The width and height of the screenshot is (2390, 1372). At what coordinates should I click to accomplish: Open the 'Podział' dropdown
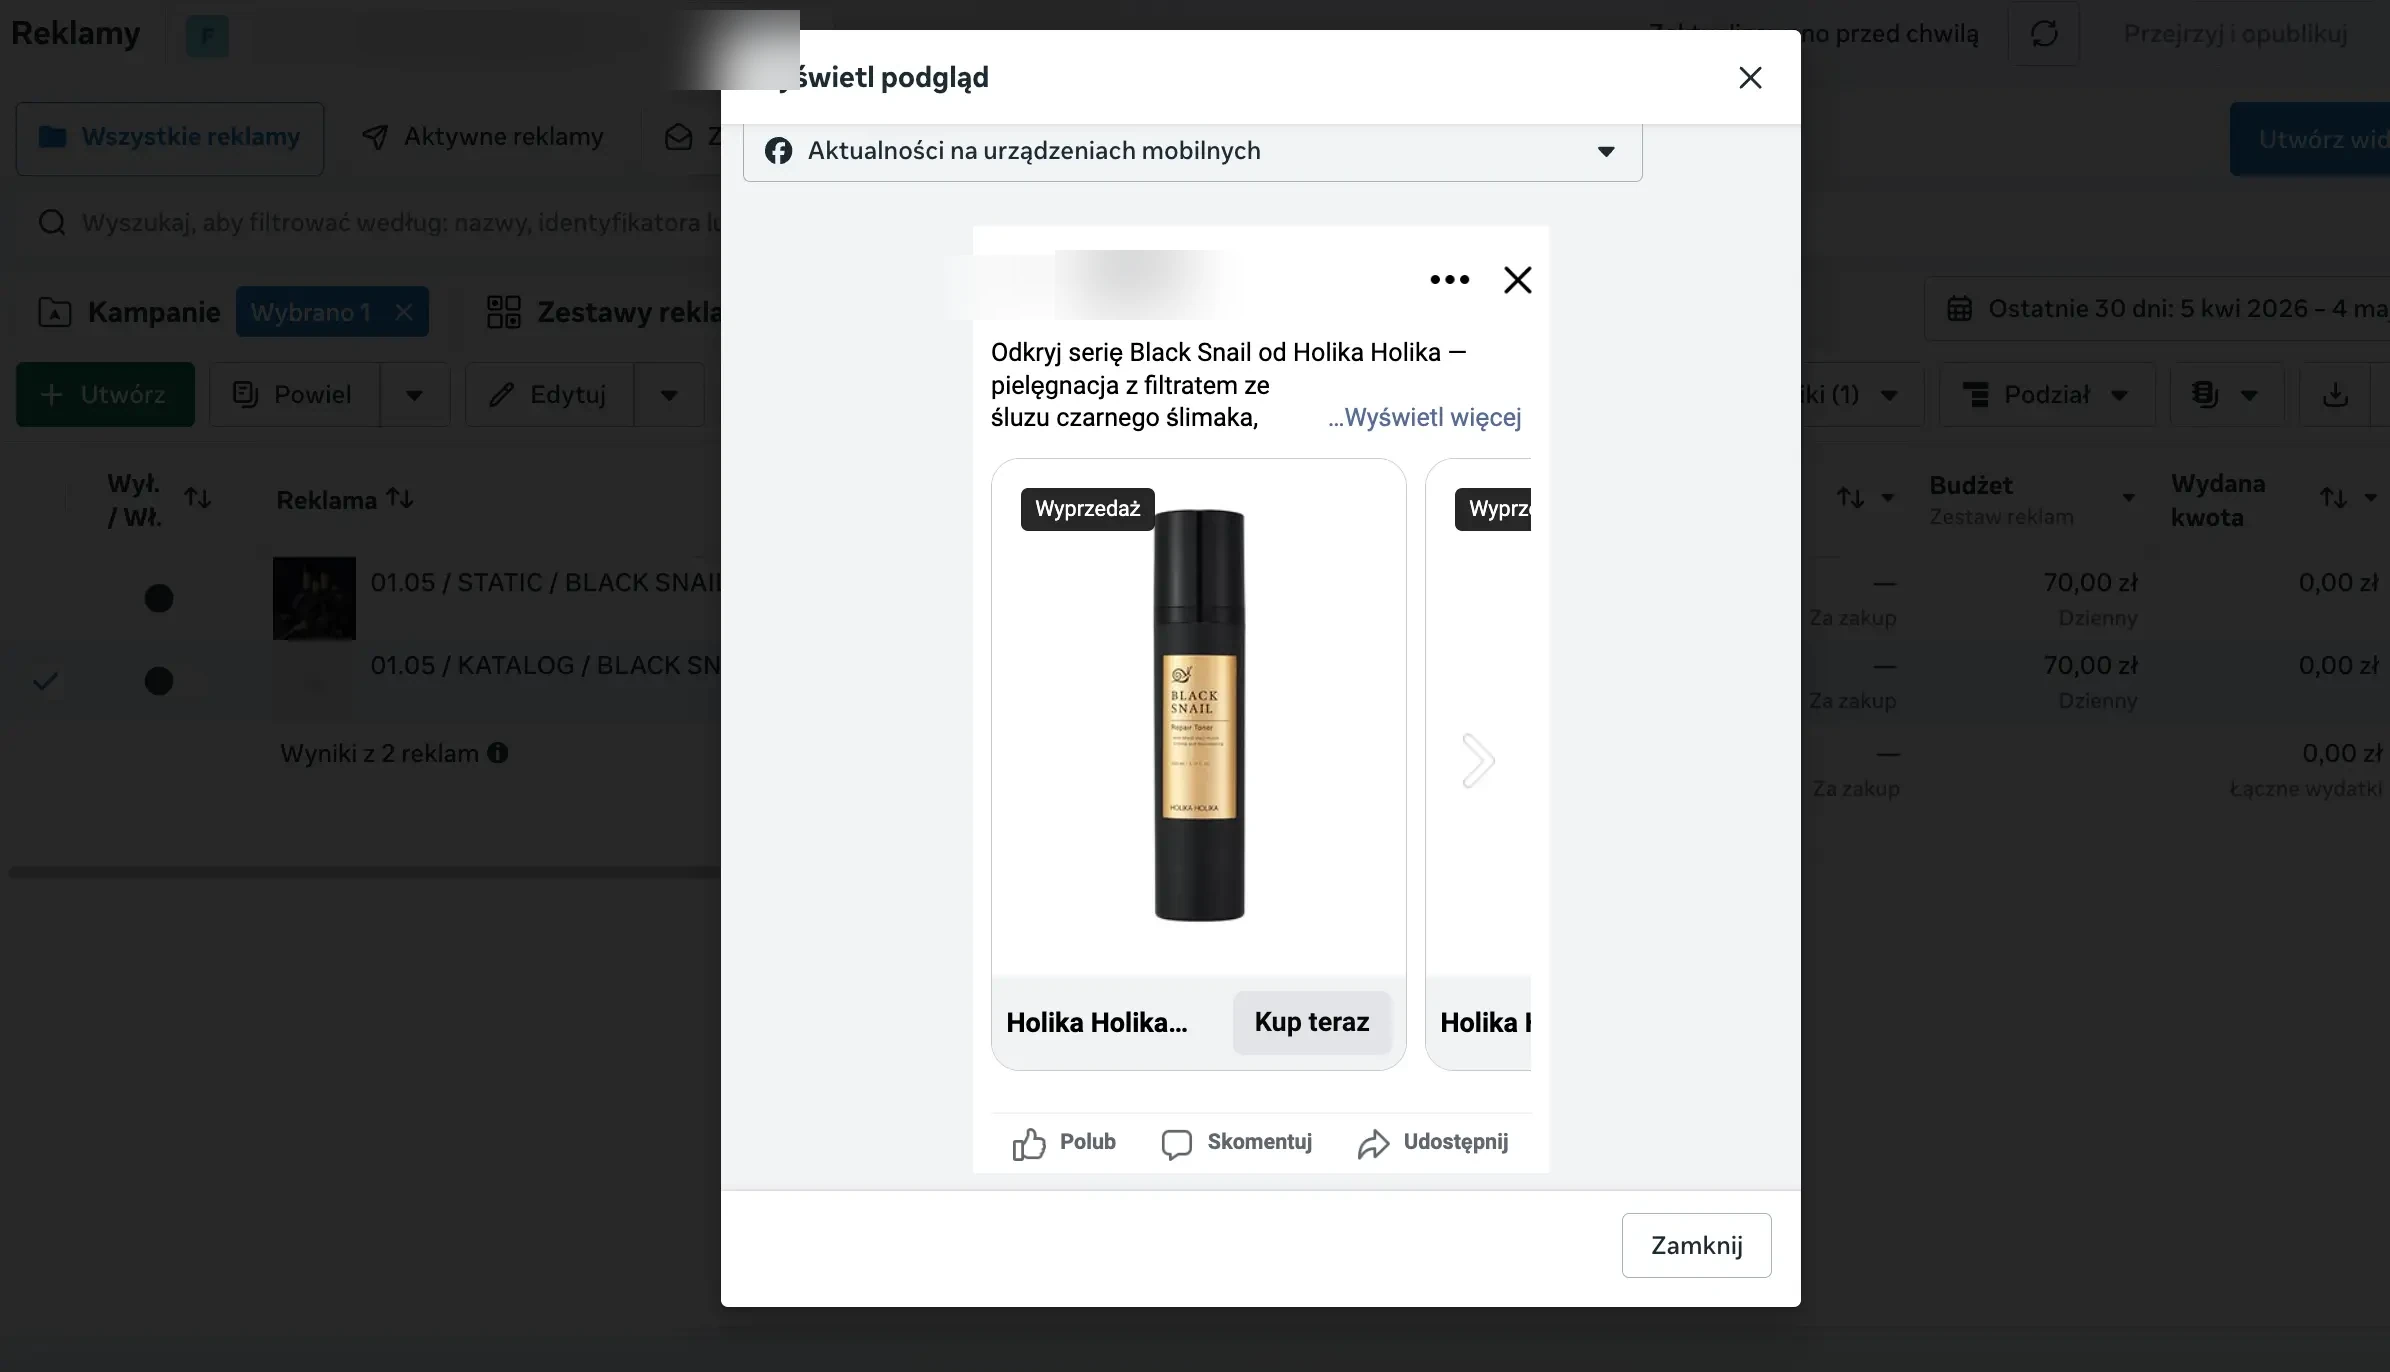pyautogui.click(x=2047, y=395)
